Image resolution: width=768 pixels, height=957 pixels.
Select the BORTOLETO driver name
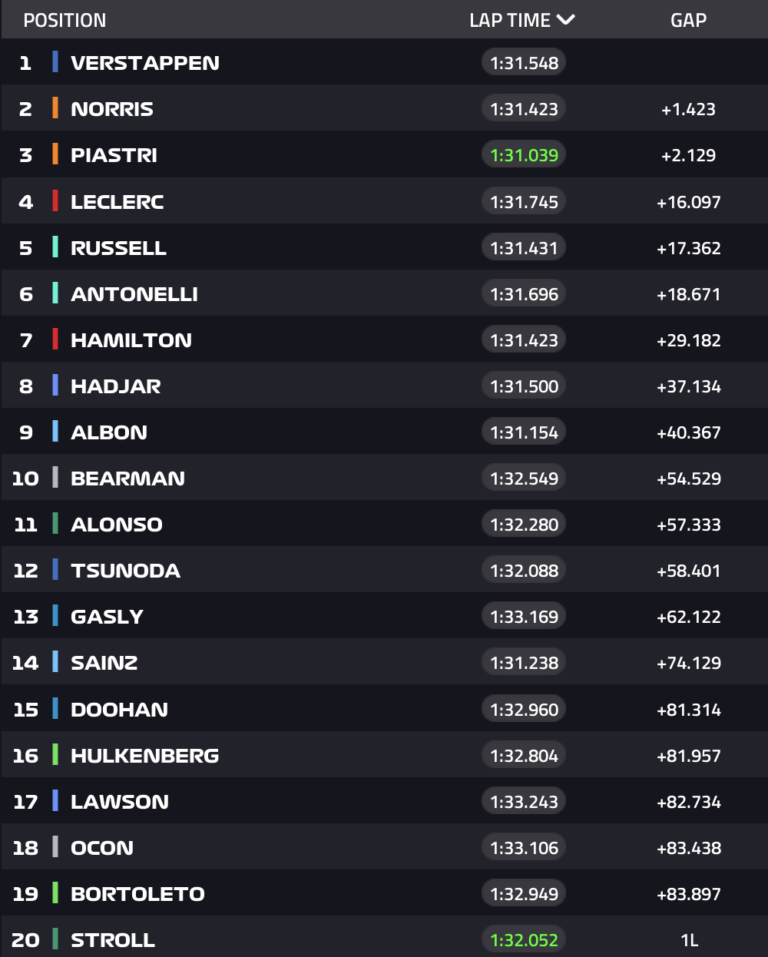(137, 894)
